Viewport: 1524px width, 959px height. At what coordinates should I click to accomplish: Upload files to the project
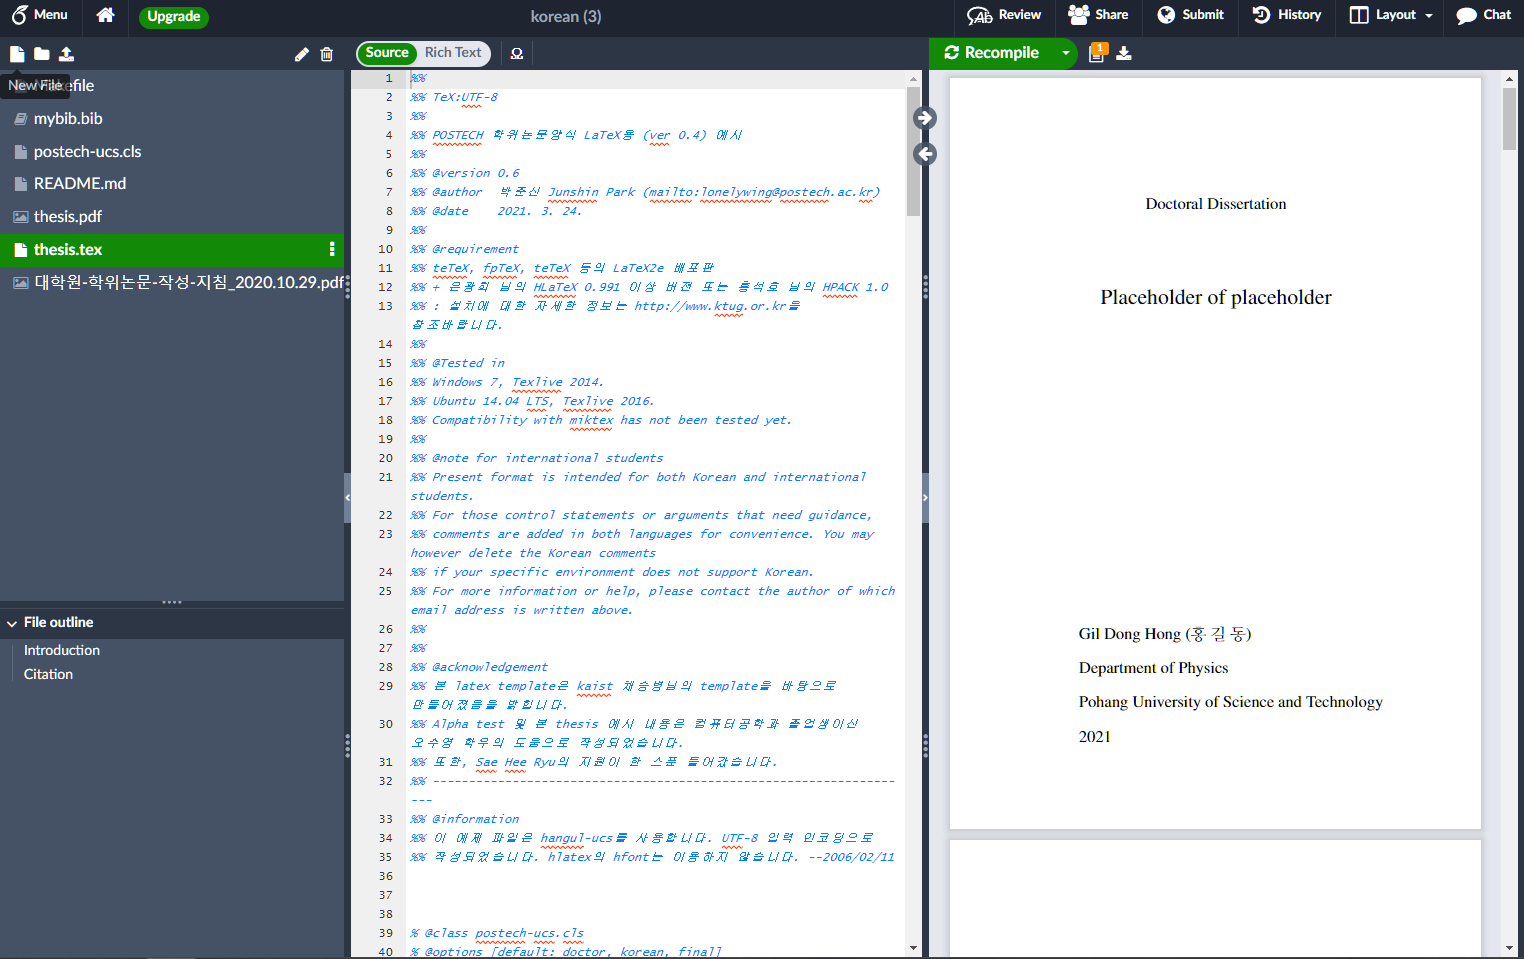pos(66,54)
